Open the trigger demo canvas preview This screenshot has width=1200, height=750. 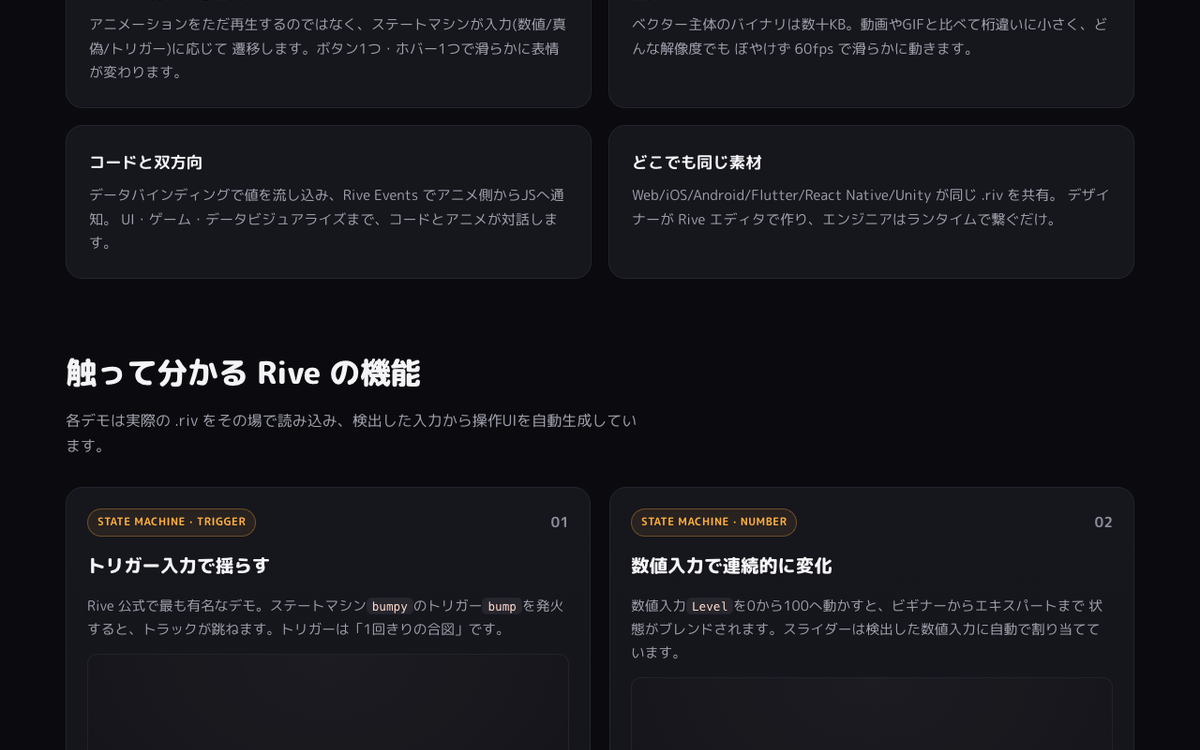click(328, 702)
